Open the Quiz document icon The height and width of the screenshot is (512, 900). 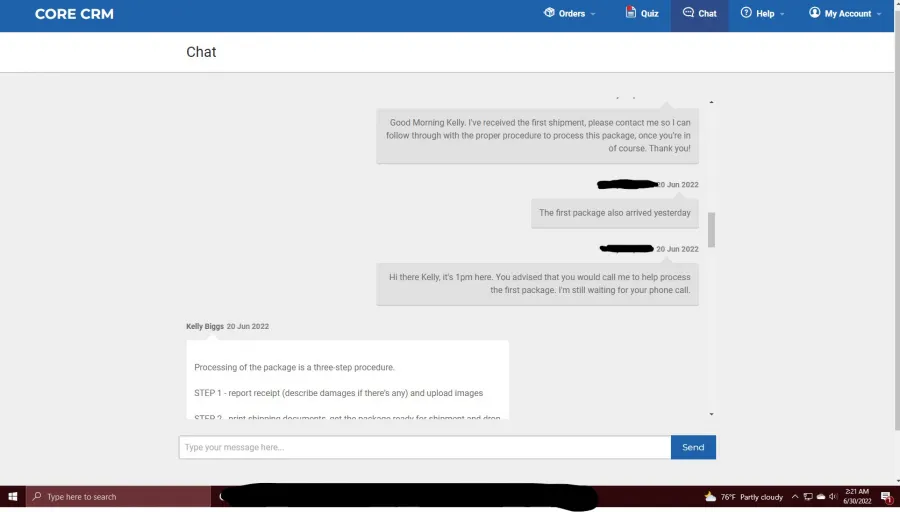[631, 12]
